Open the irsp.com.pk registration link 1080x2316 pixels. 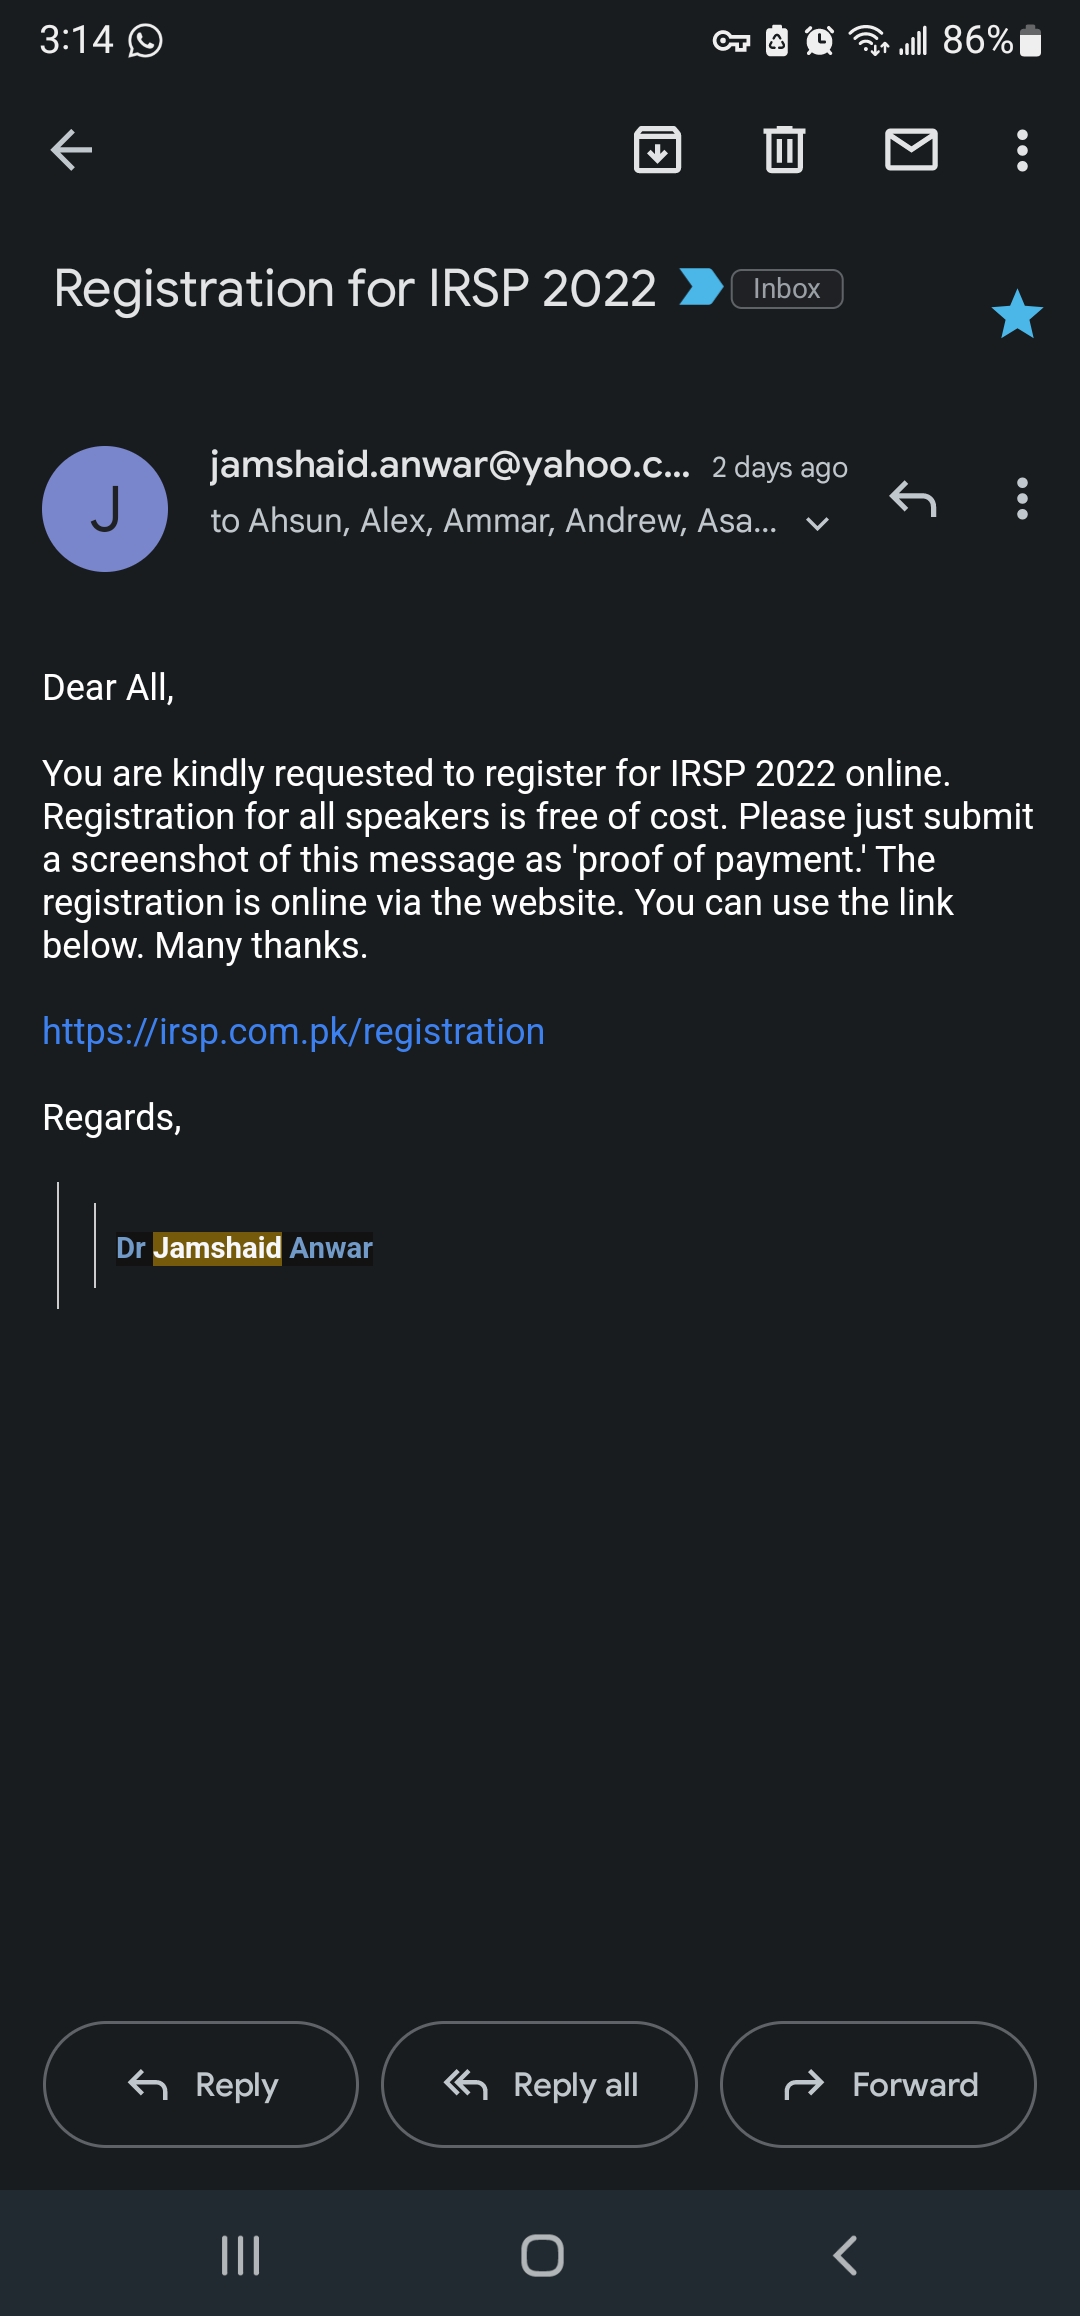(293, 1031)
